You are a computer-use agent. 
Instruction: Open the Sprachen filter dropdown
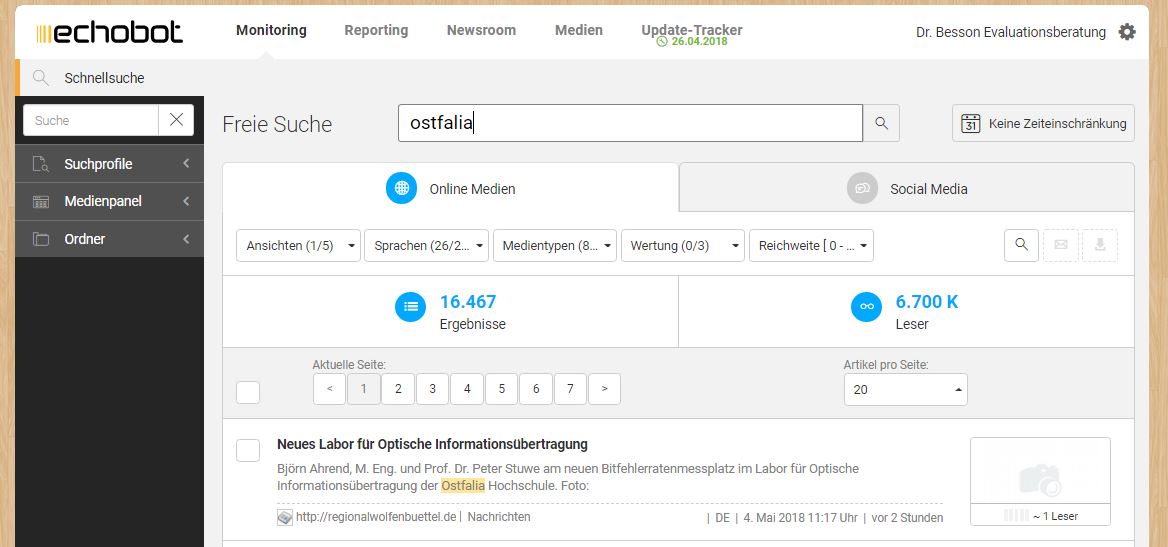pos(426,245)
